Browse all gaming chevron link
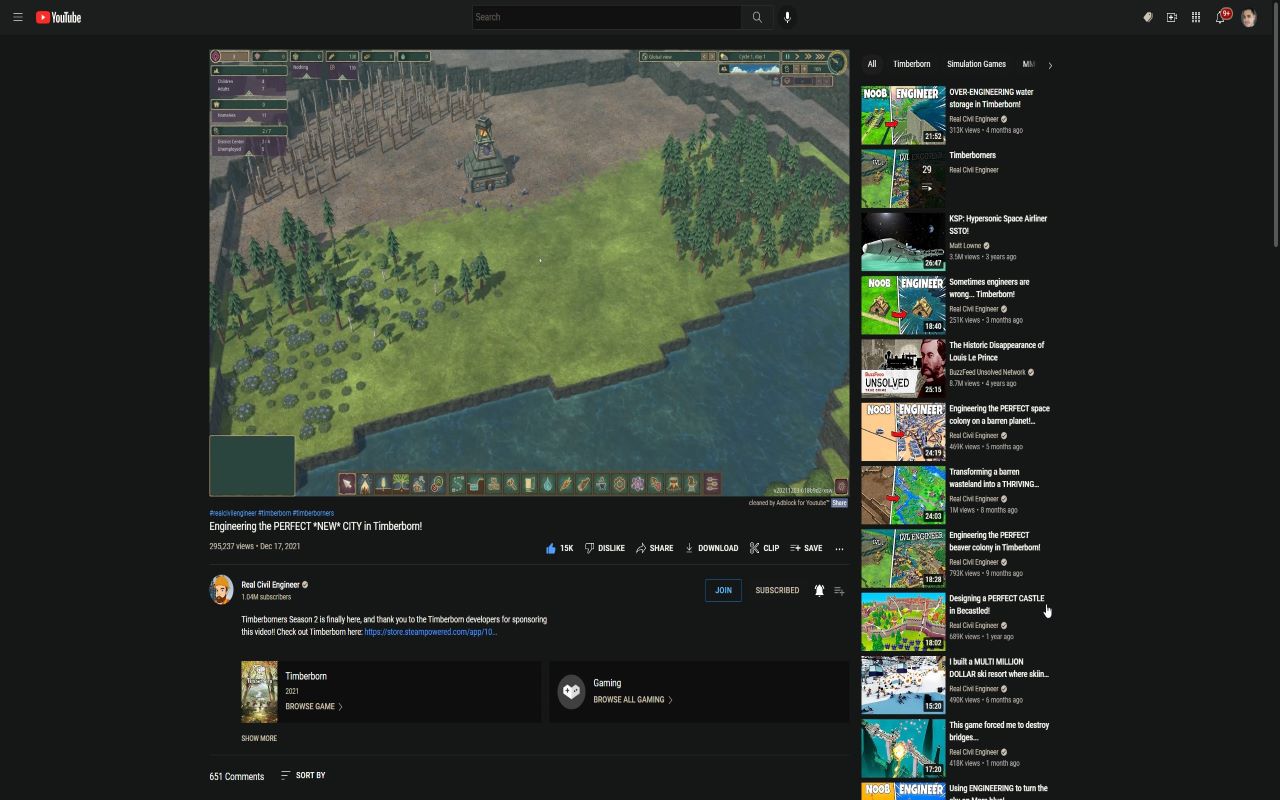The width and height of the screenshot is (1280, 800). tap(632, 700)
